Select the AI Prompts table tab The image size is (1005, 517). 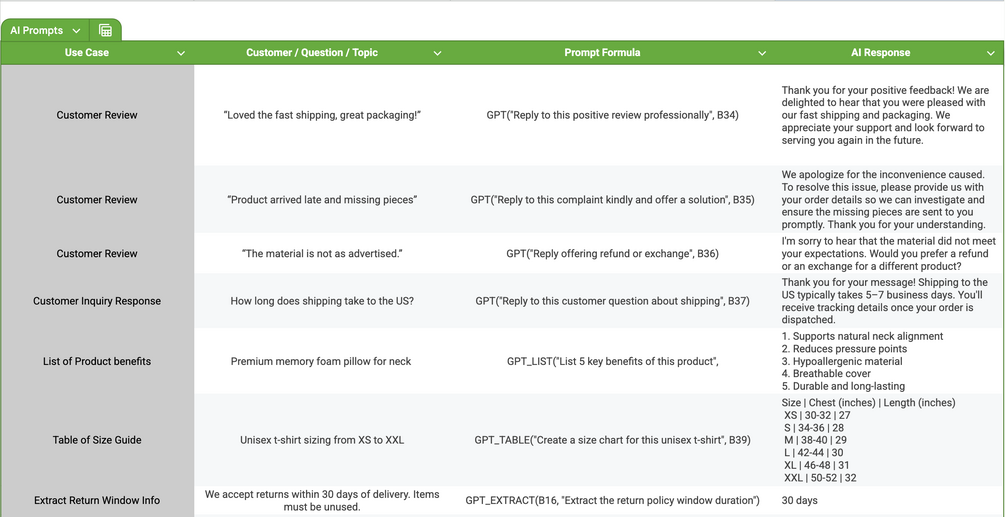37,31
